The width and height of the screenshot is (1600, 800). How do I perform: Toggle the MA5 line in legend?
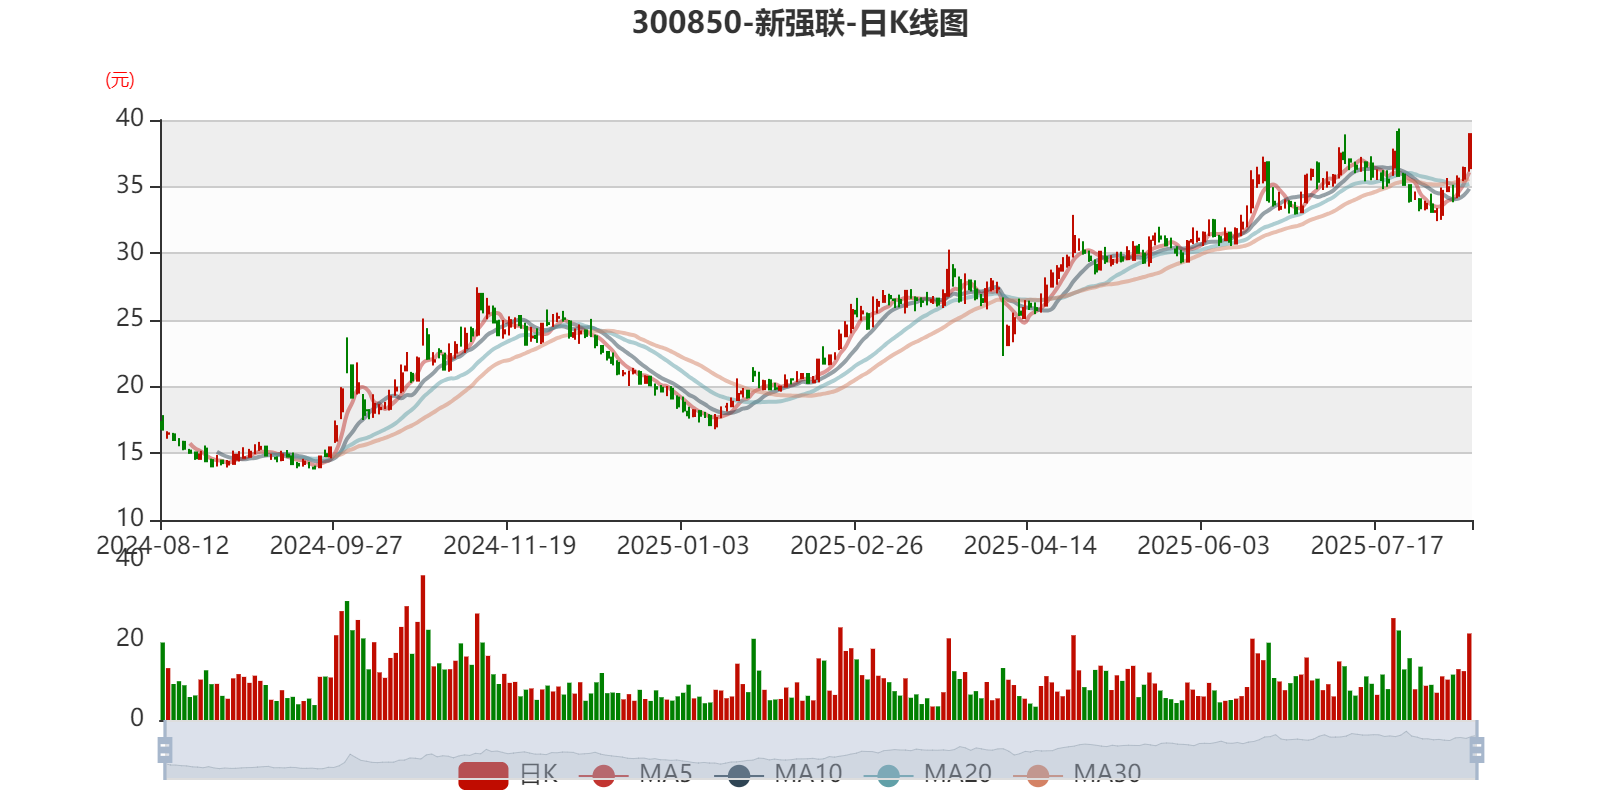point(635,774)
